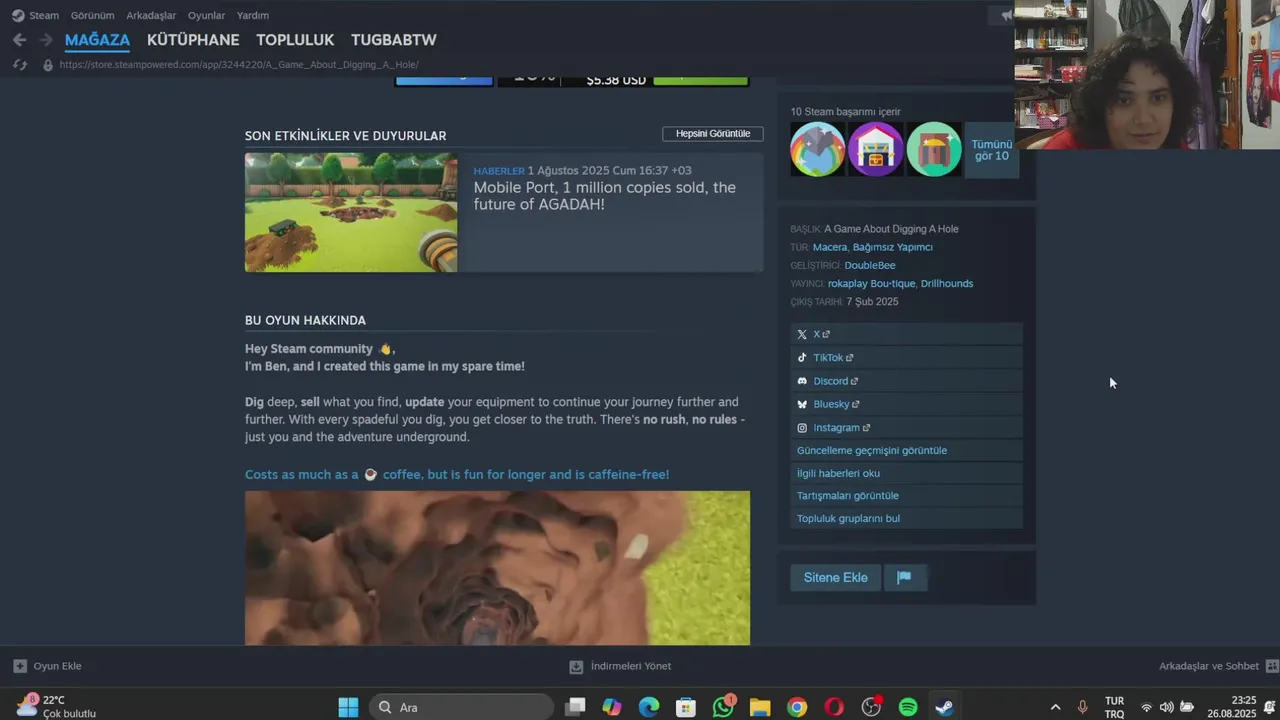Image resolution: width=1280 pixels, height=720 pixels.
Task: Open Microsoft Store from the taskbar
Action: [x=686, y=707]
